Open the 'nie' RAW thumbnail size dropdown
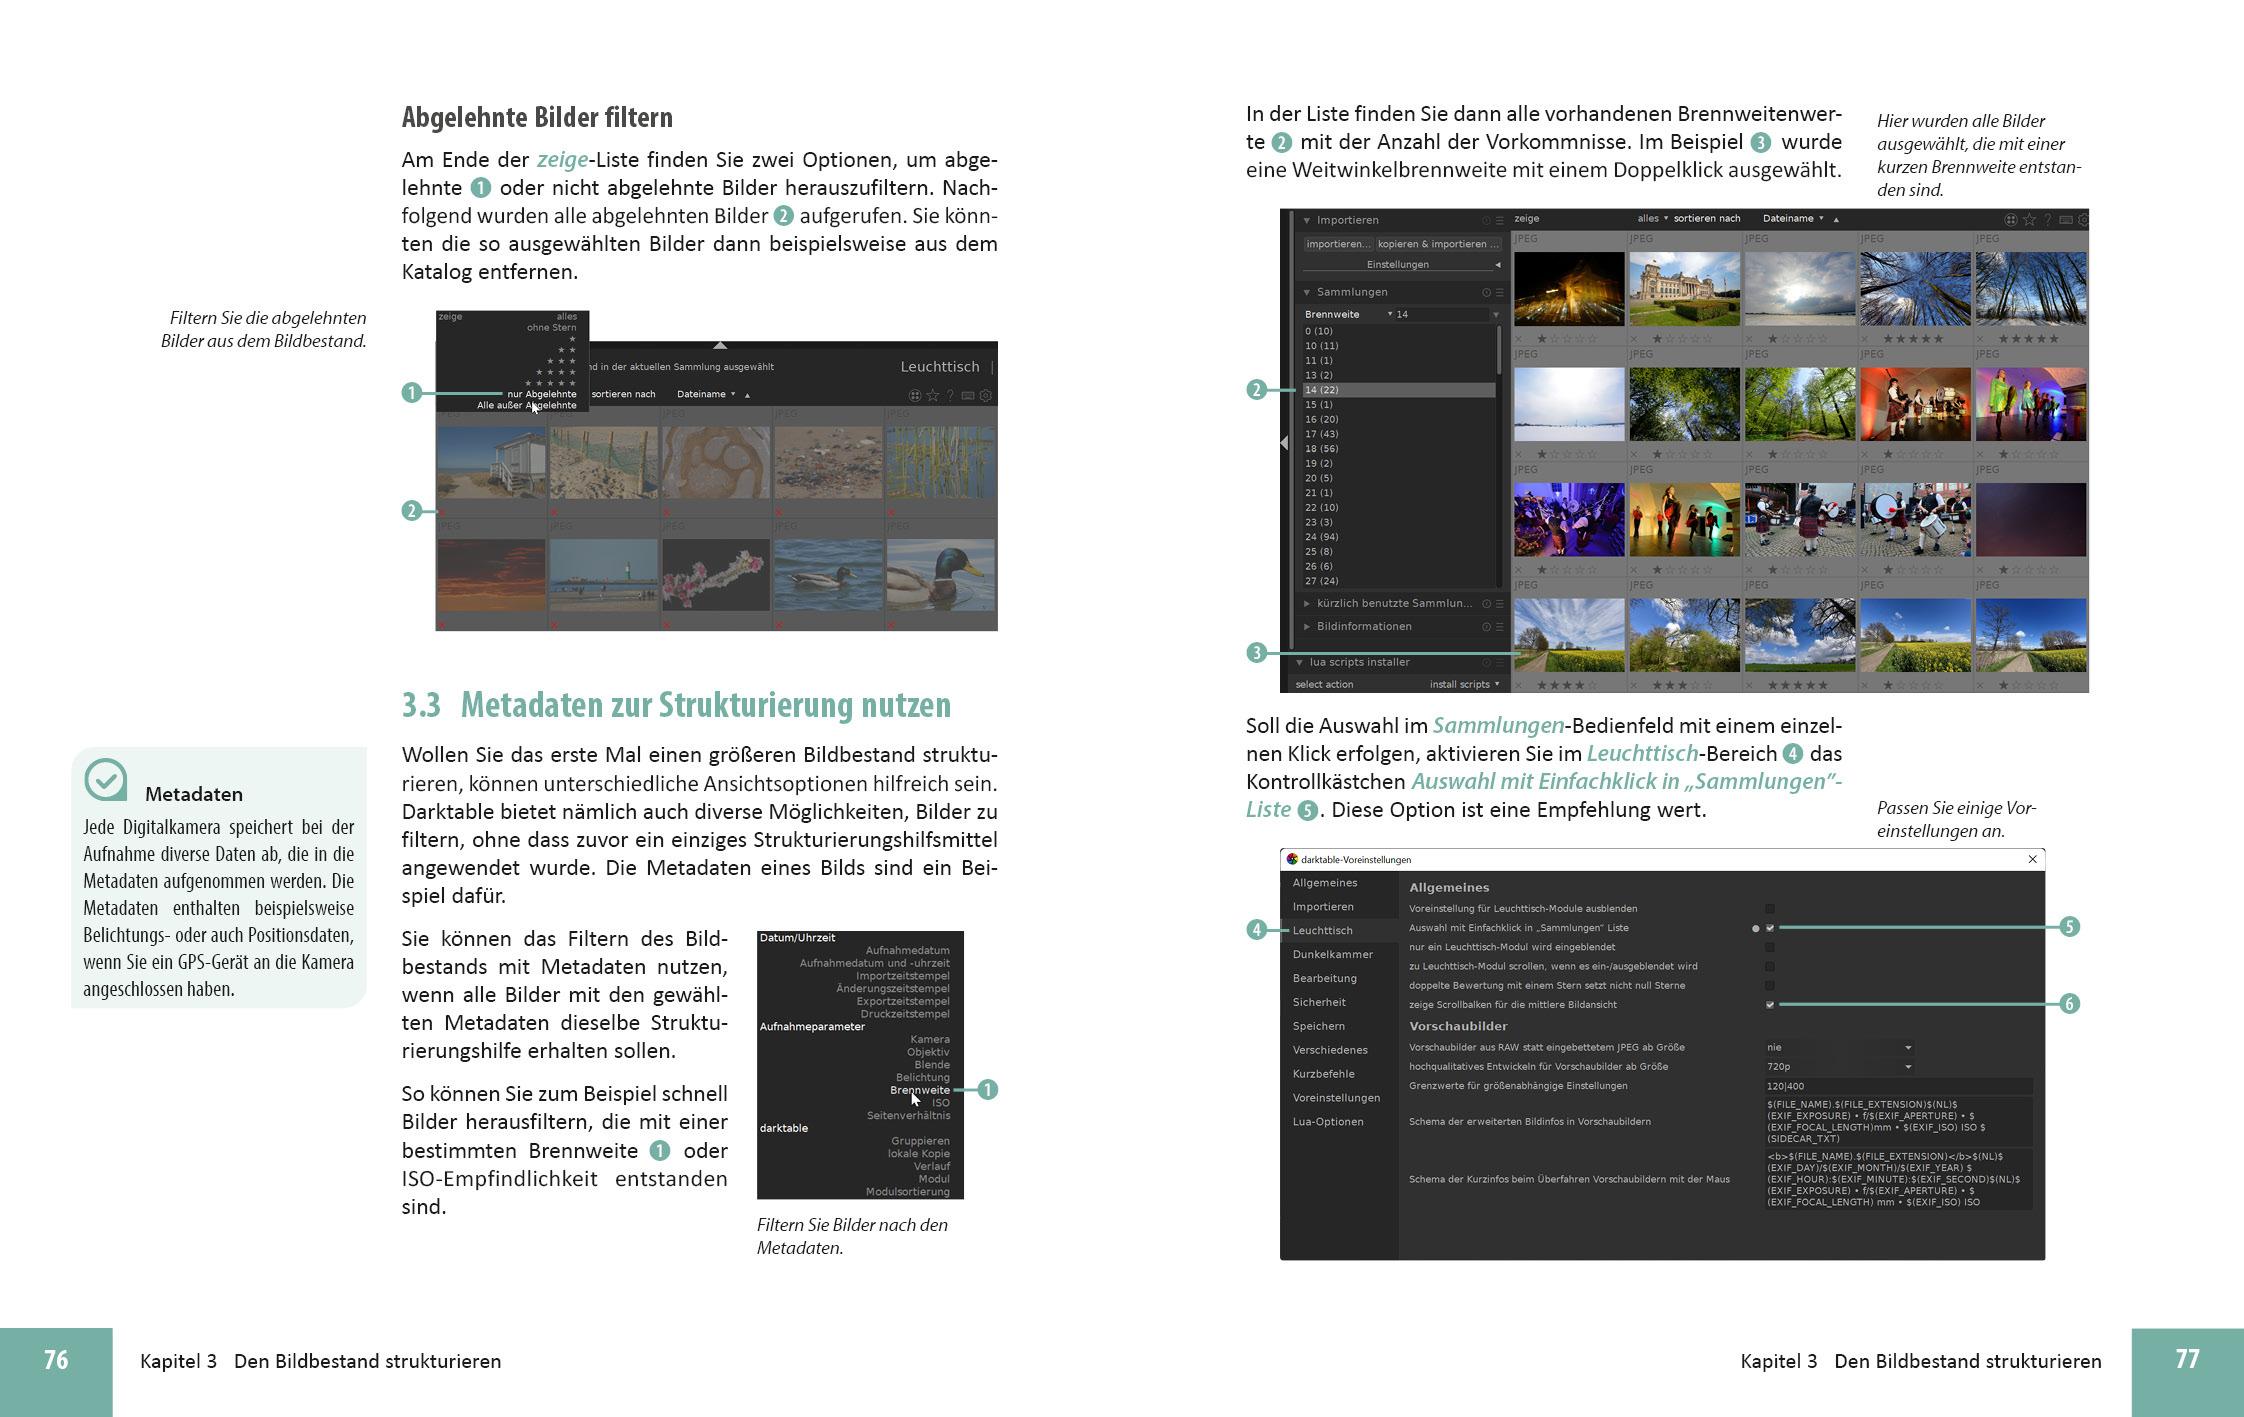 click(x=1838, y=1047)
